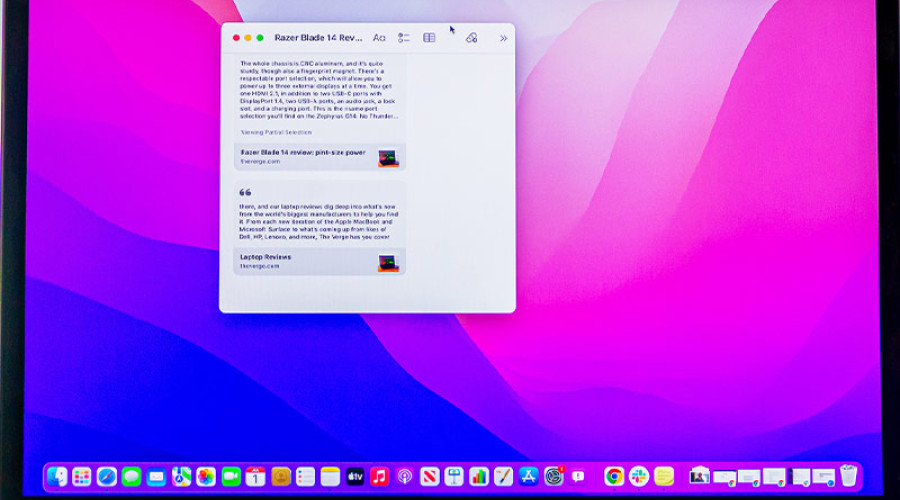
Task: Maximize the Quick Note with green button
Action: coord(260,38)
